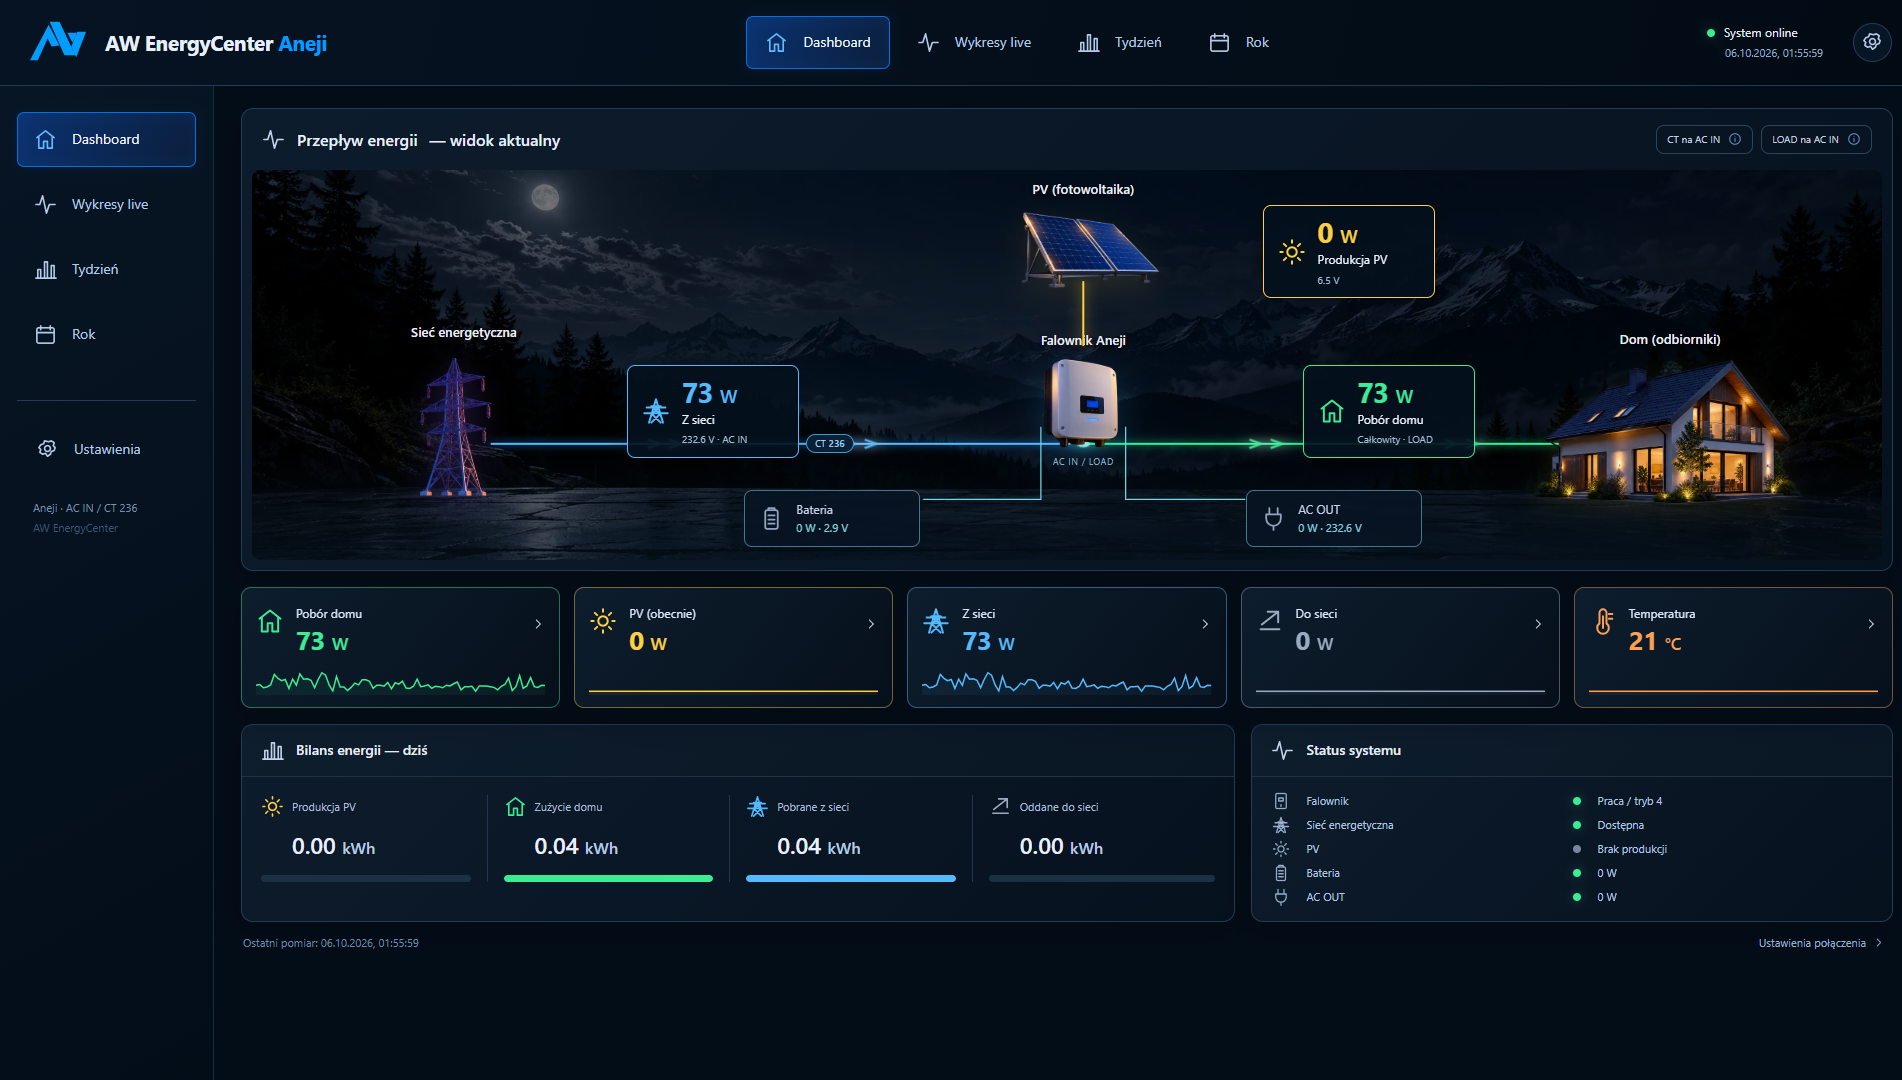
Task: Click house icon next to Zużycie domu
Action: [515, 807]
